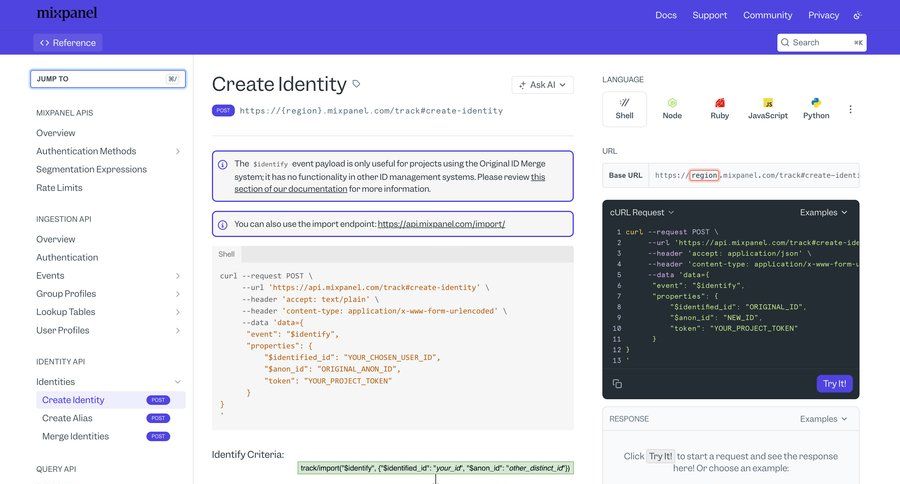The image size is (900, 484).
Task: Open Create Identity in sidebar
Action: (73, 400)
